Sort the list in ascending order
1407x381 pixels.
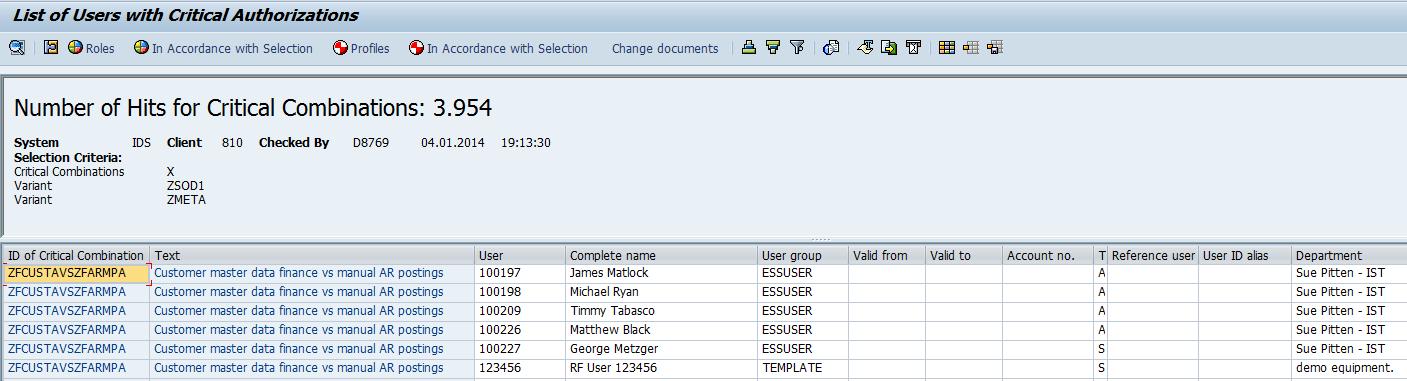point(749,48)
